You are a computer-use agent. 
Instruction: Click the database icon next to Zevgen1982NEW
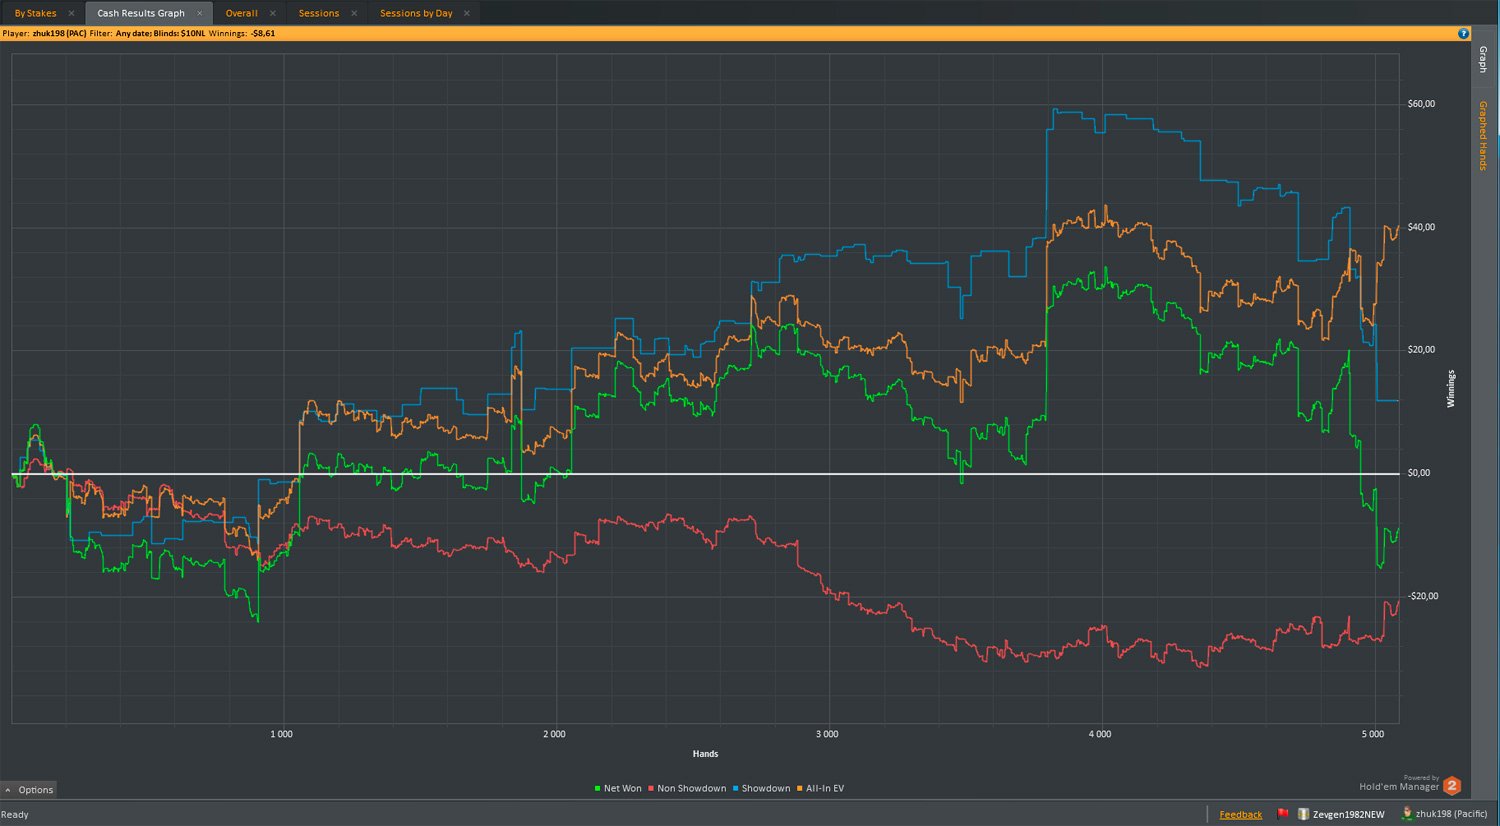tap(1303, 814)
